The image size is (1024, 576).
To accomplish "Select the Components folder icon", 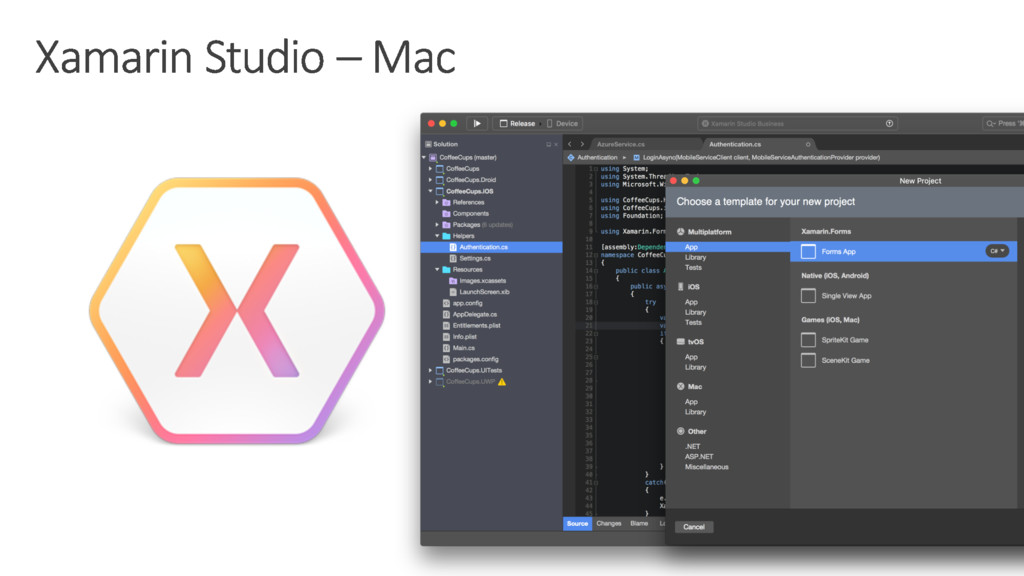I will pos(447,214).
